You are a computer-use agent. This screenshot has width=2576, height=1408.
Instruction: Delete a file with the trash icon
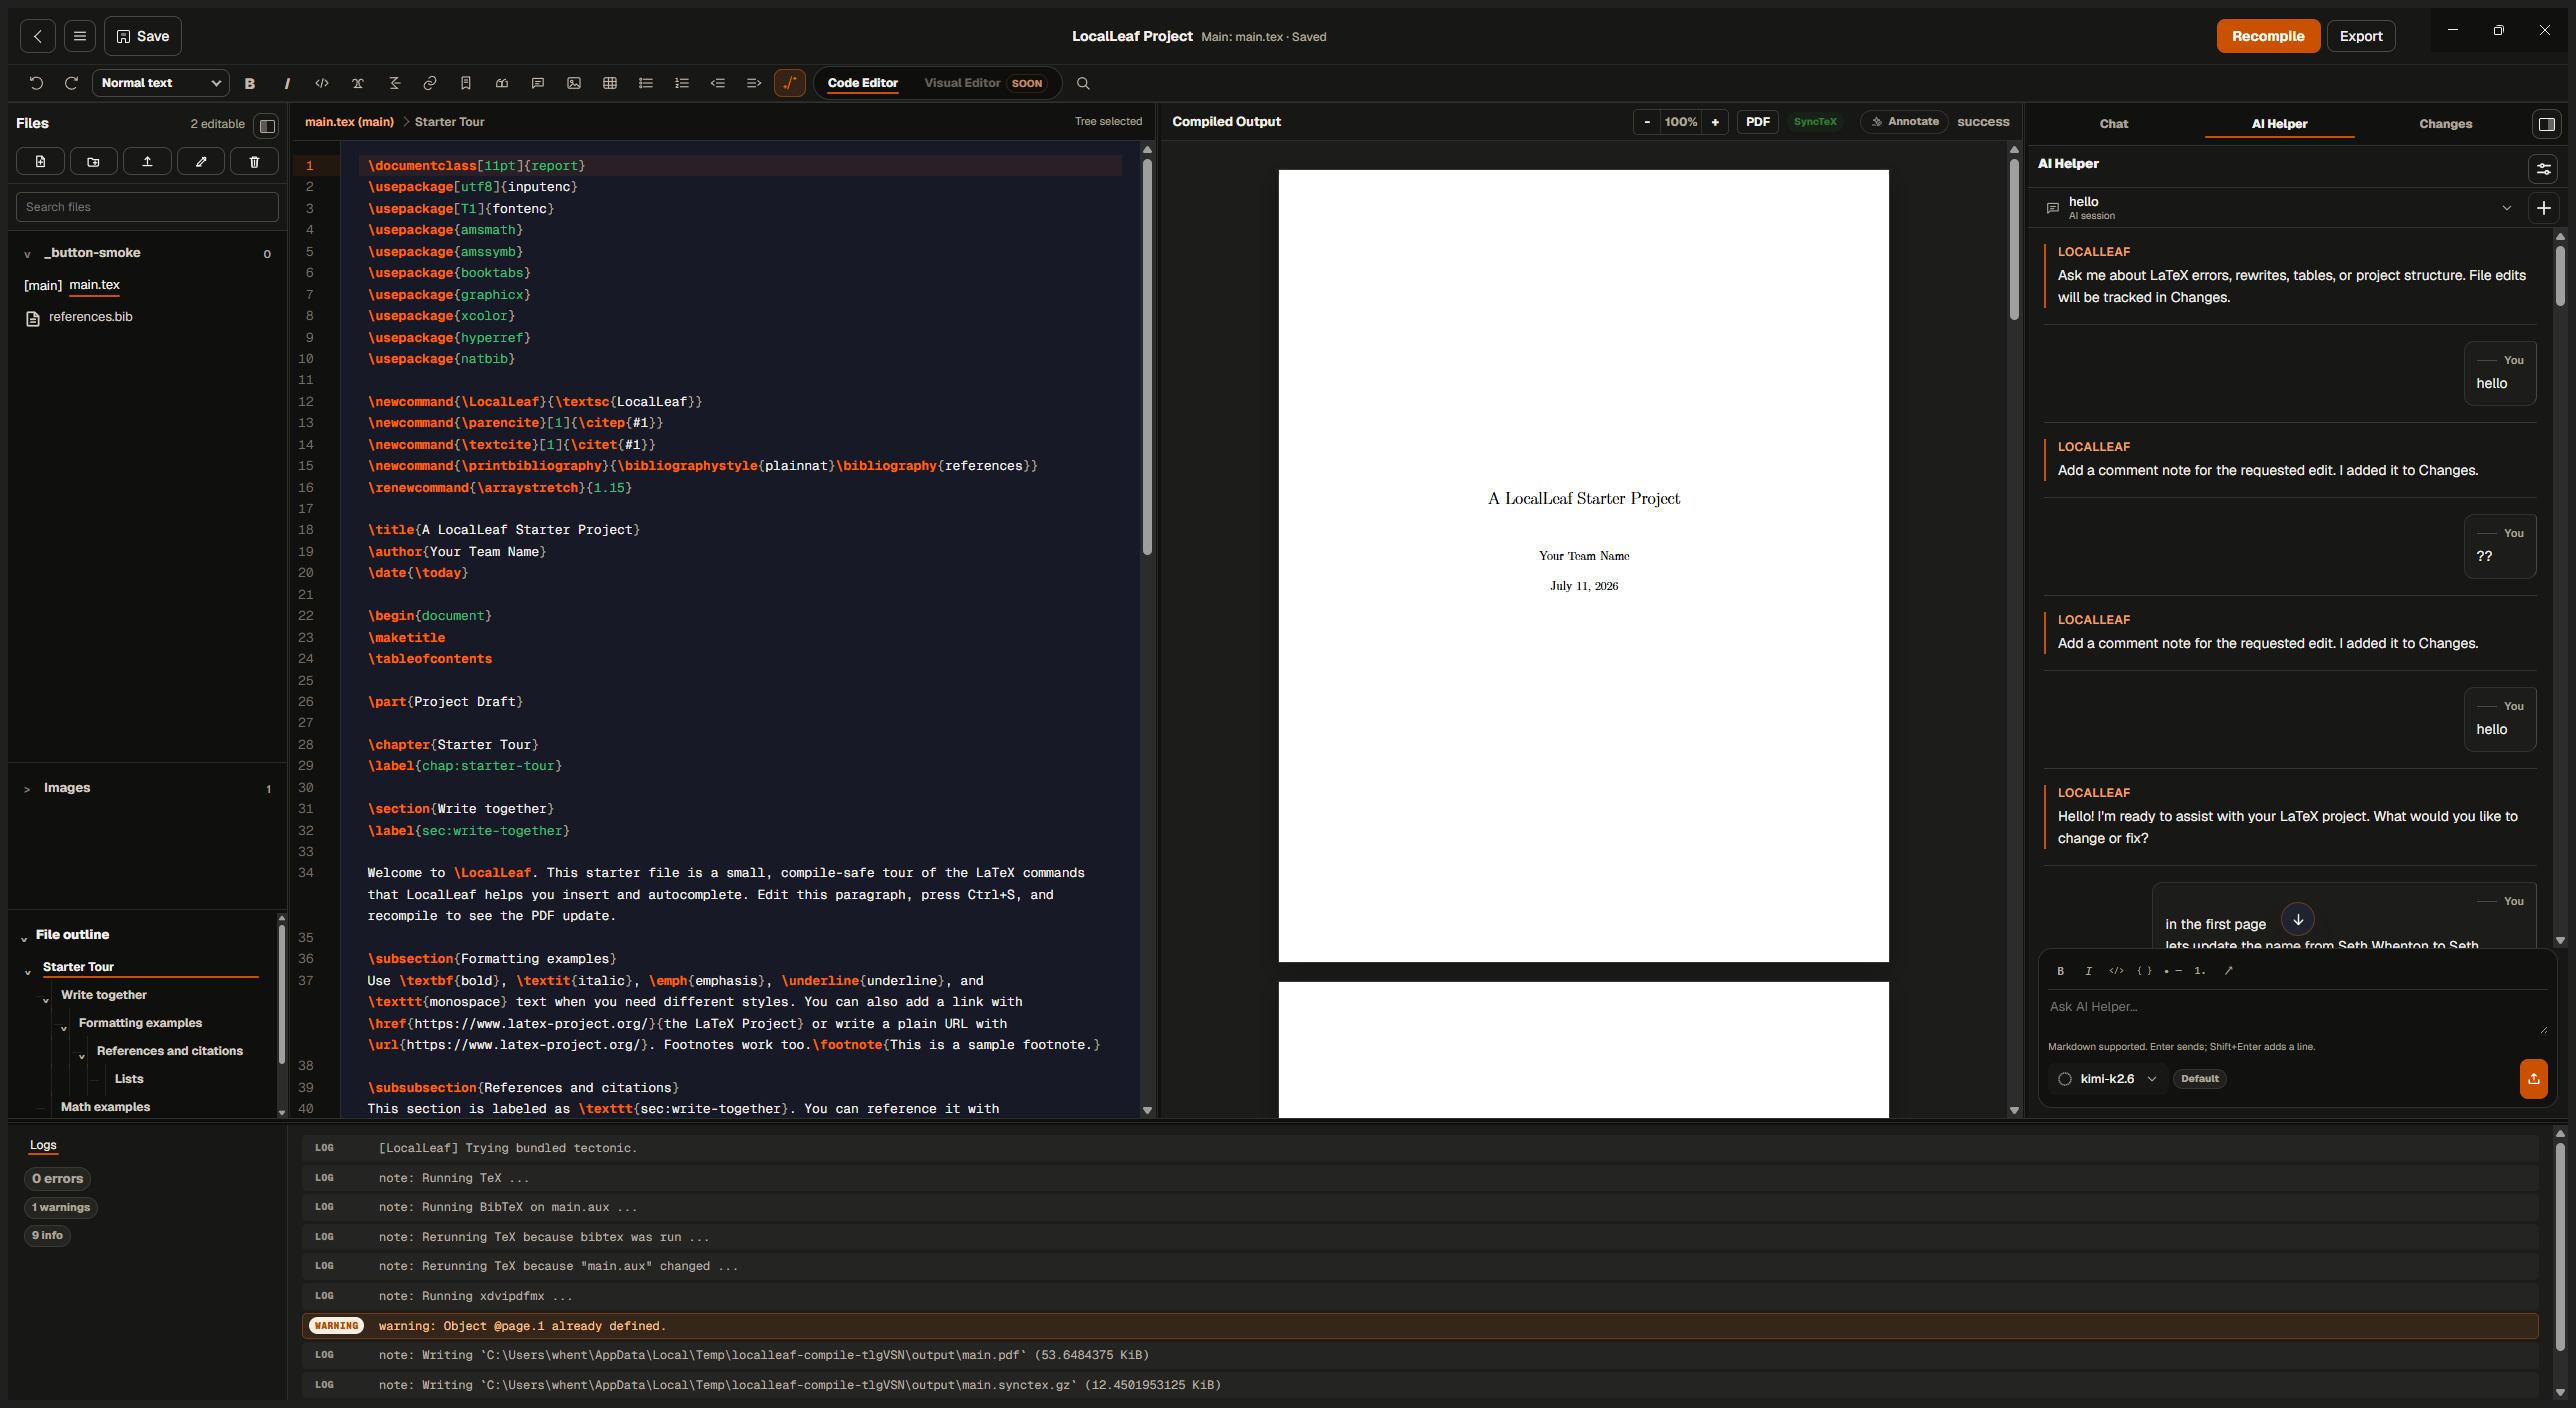[x=254, y=161]
